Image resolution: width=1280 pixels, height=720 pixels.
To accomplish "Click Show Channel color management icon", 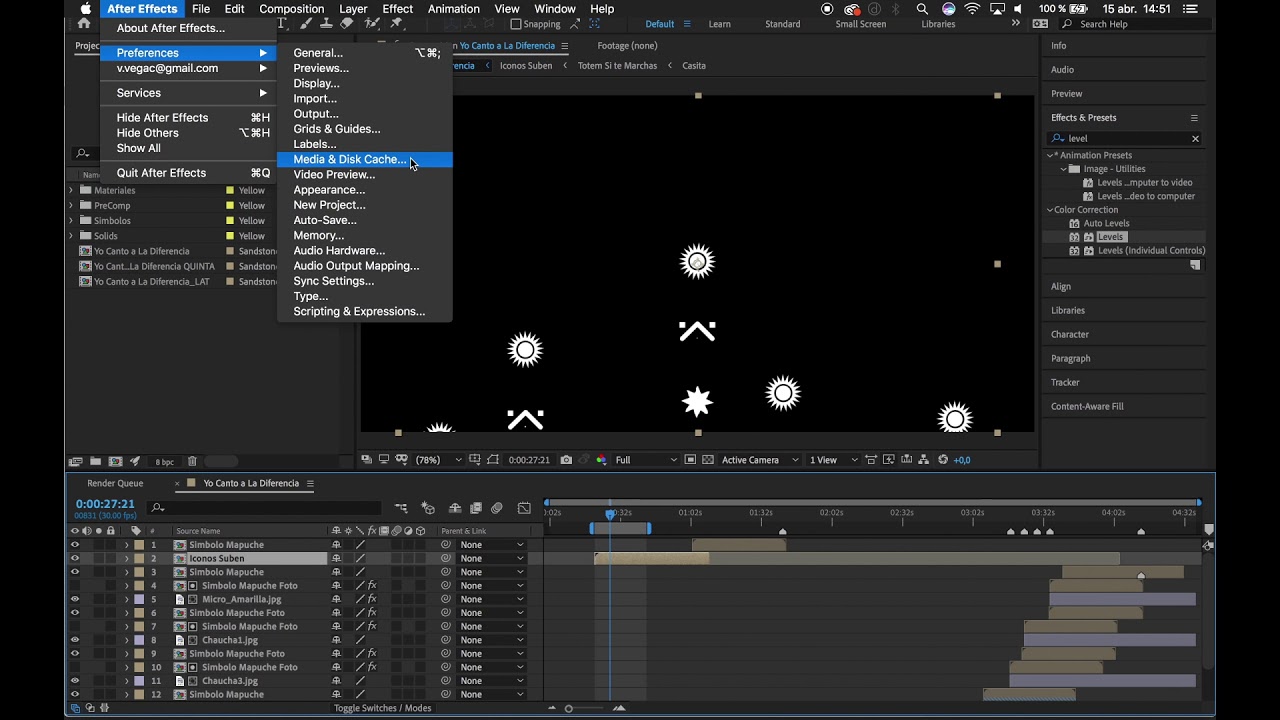I will coord(601,460).
